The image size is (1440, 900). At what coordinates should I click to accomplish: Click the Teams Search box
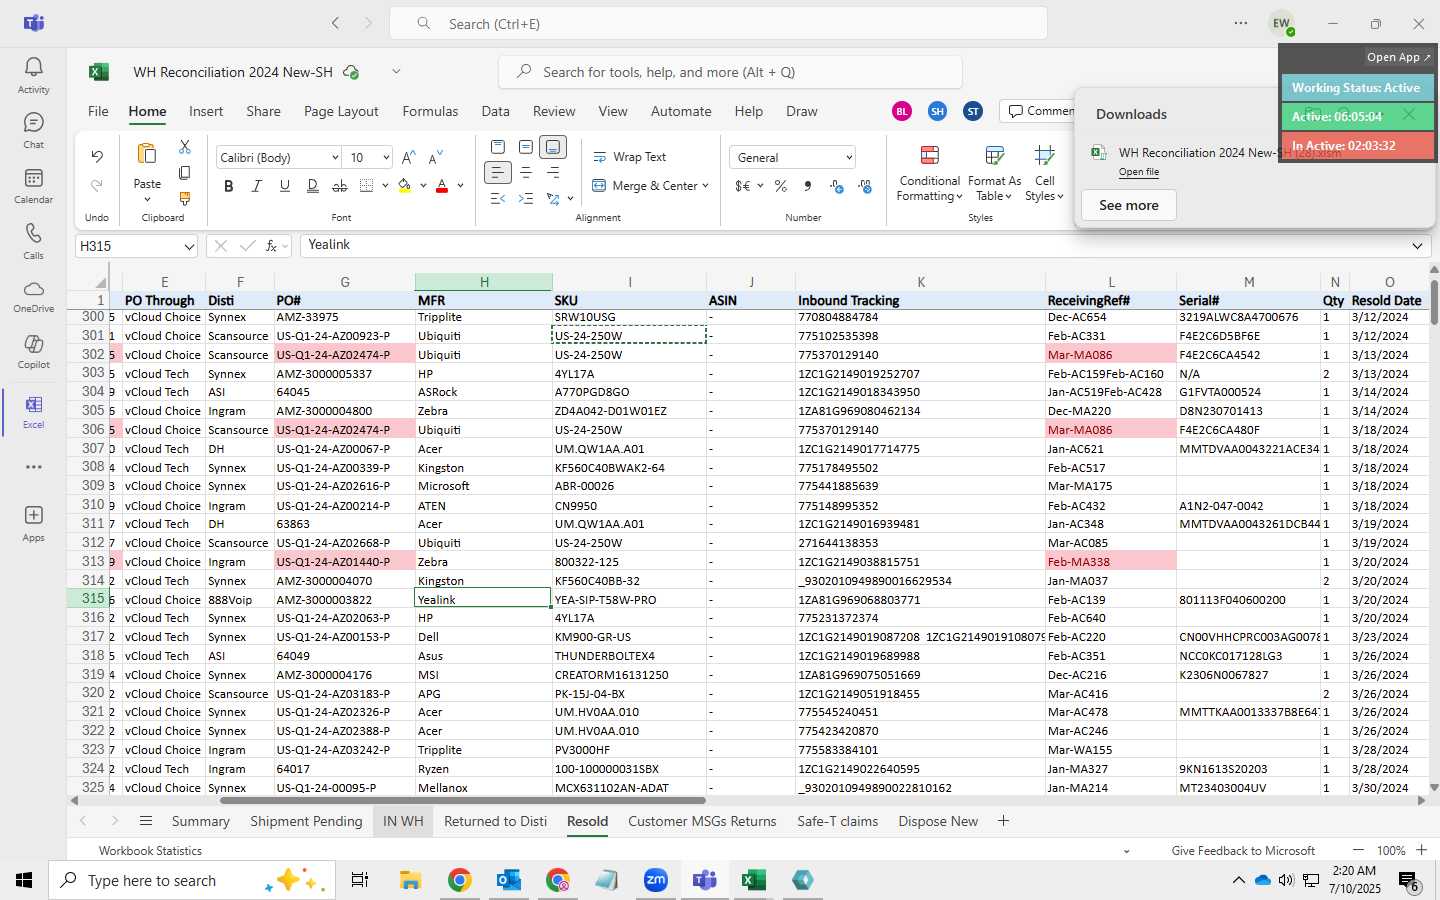coord(718,23)
